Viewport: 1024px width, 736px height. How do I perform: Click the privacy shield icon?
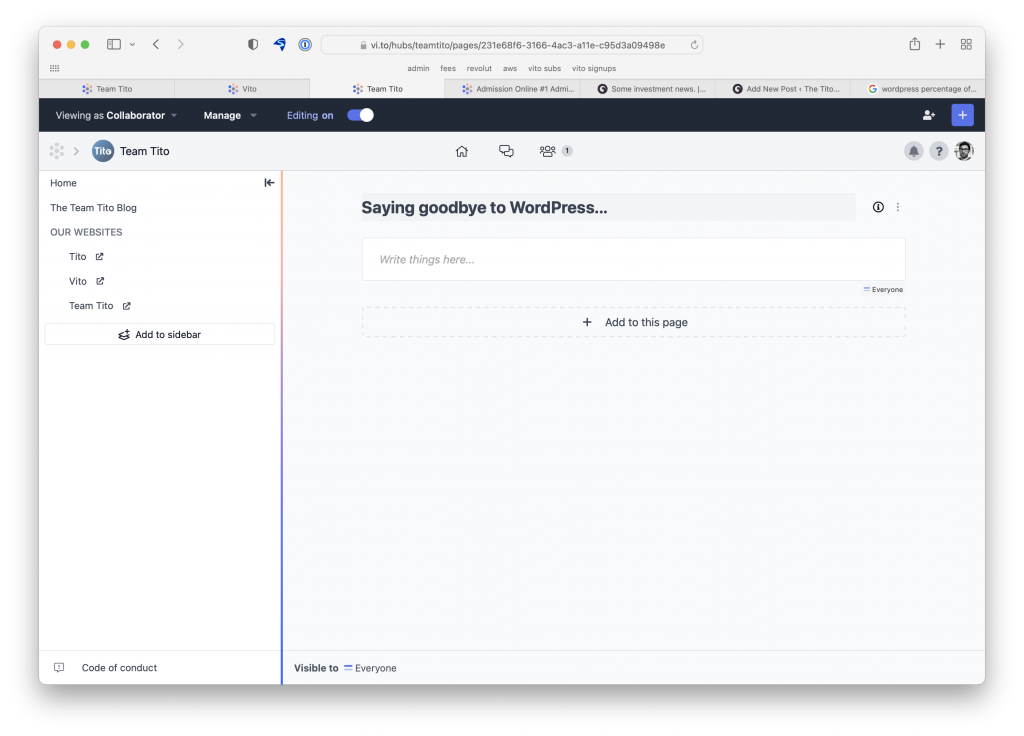tap(253, 44)
